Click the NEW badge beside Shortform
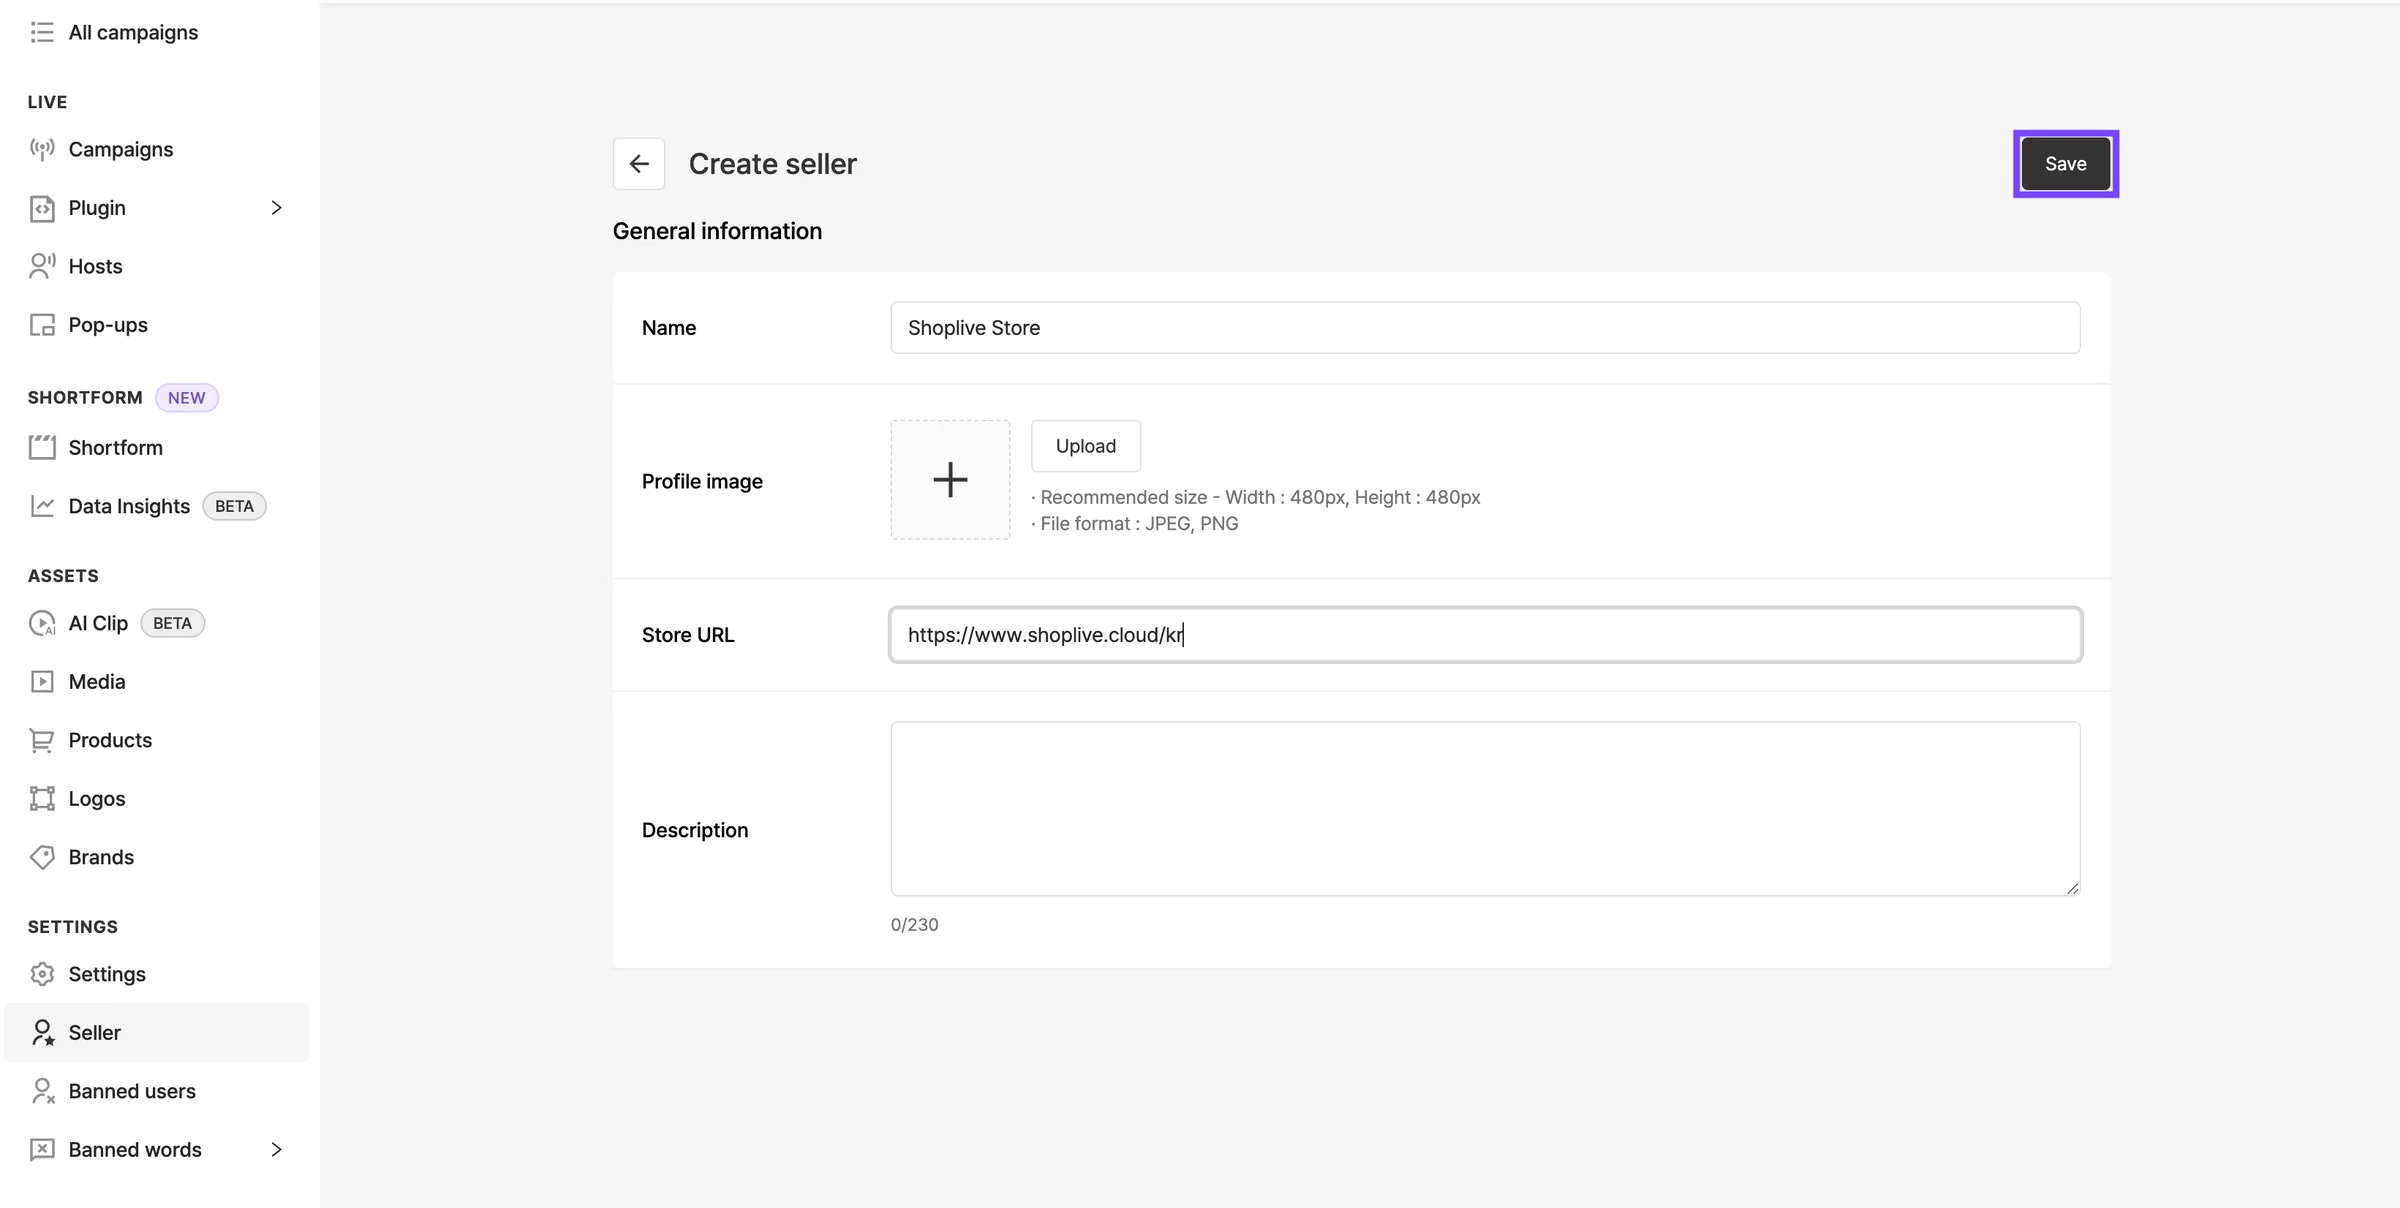The width and height of the screenshot is (2400, 1208). (x=187, y=398)
